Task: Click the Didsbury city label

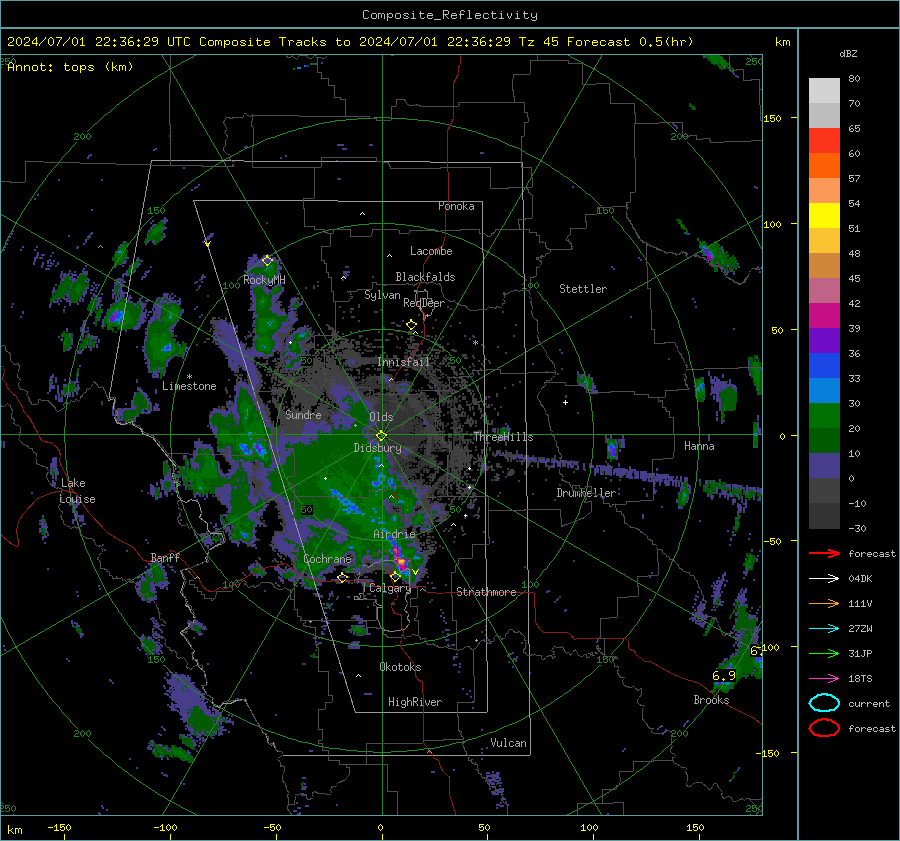Action: (378, 448)
